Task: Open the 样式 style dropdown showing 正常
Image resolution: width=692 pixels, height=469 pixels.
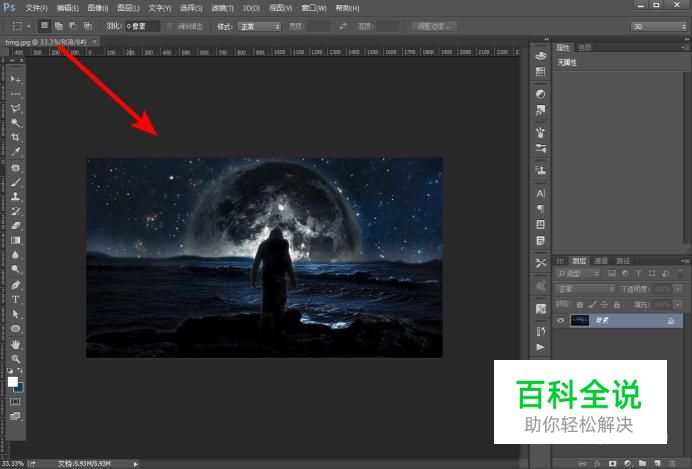Action: (259, 26)
